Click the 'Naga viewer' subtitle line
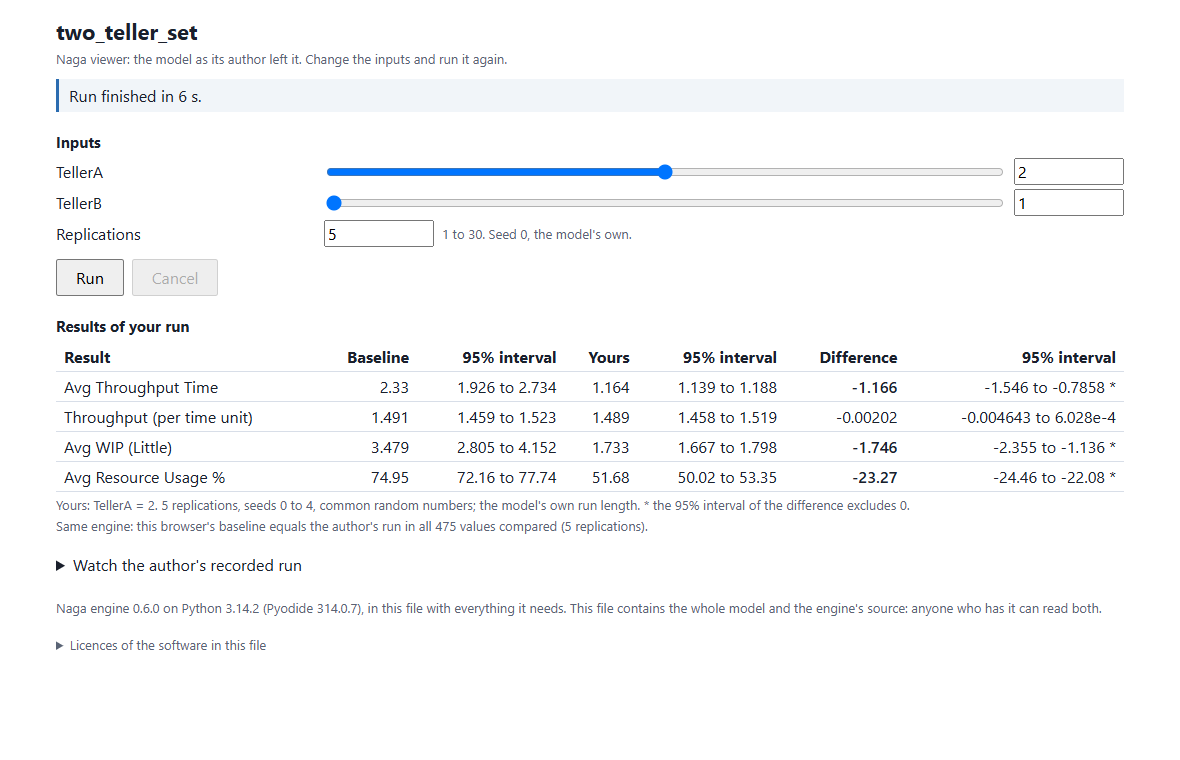The image size is (1180, 760). [281, 59]
